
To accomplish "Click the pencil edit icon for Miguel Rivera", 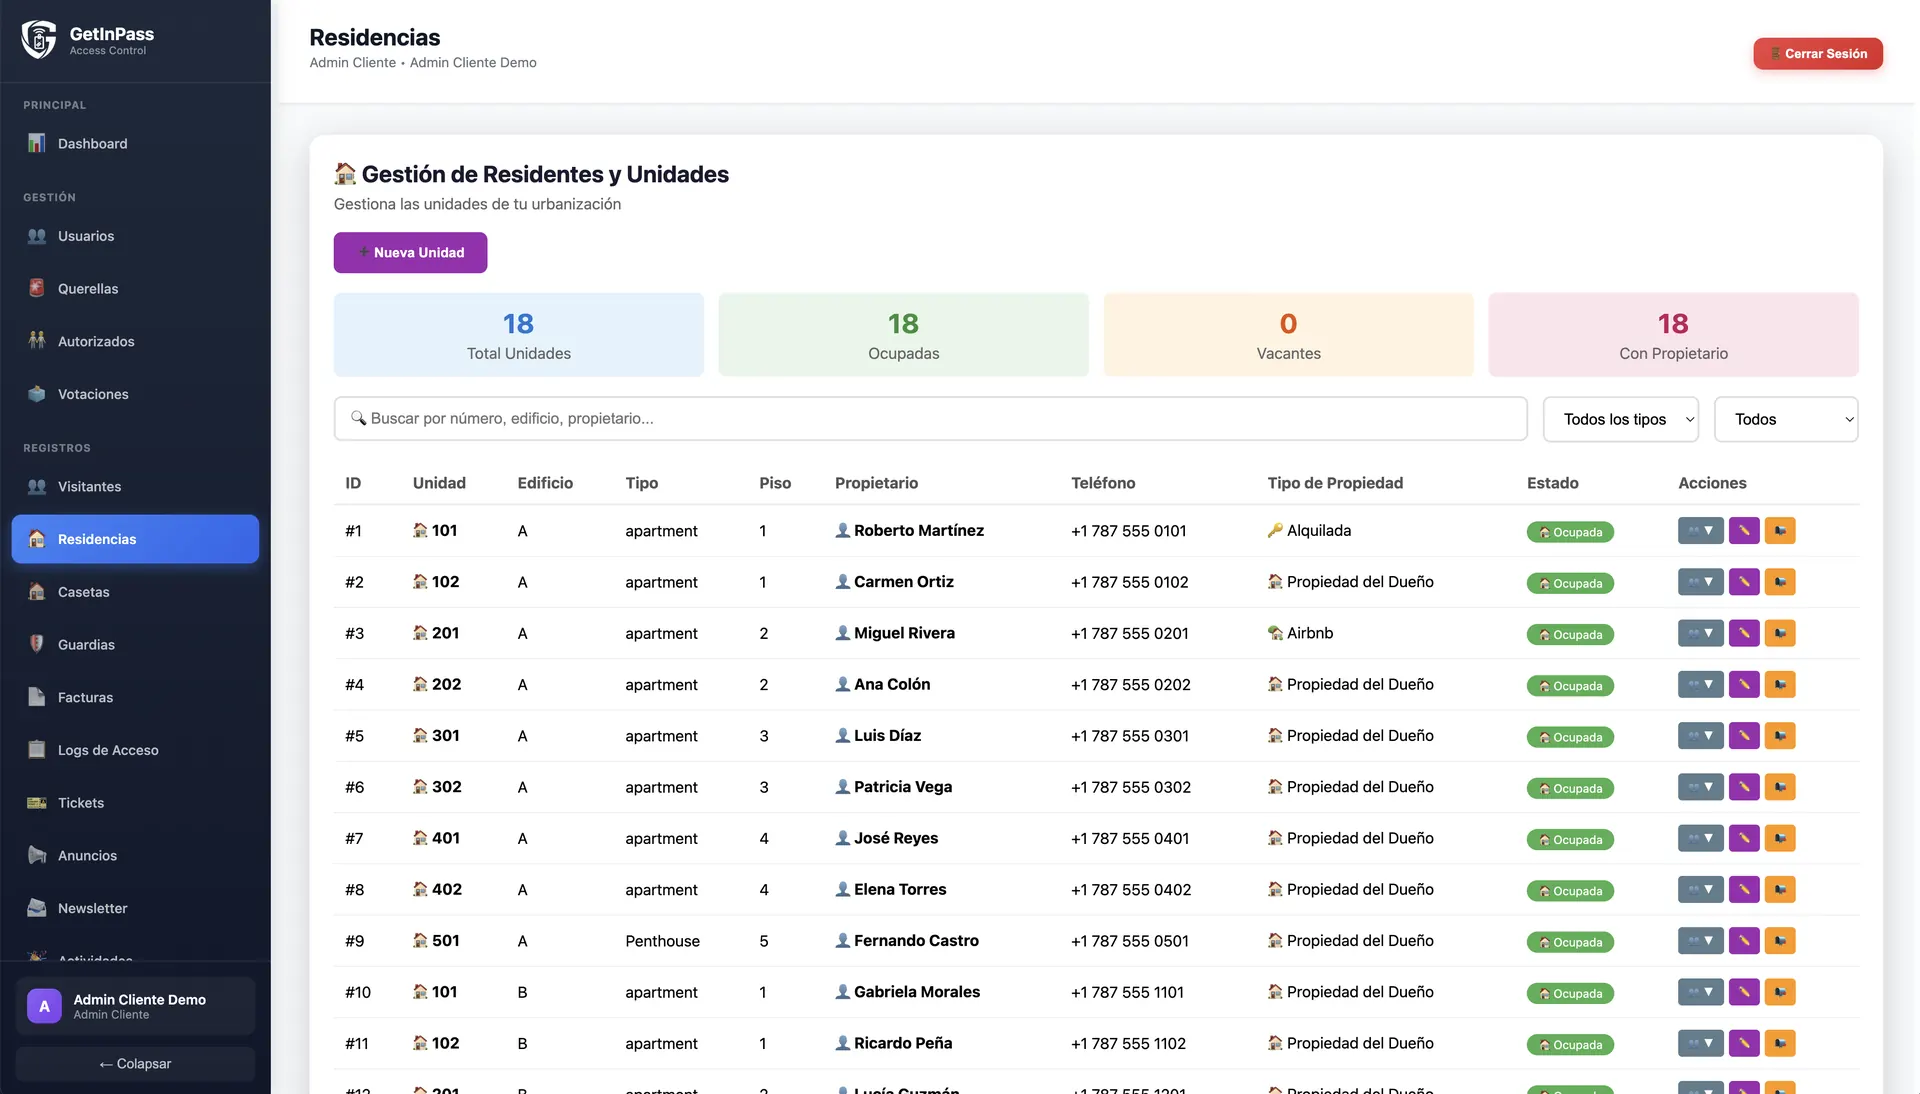I will 1744,633.
